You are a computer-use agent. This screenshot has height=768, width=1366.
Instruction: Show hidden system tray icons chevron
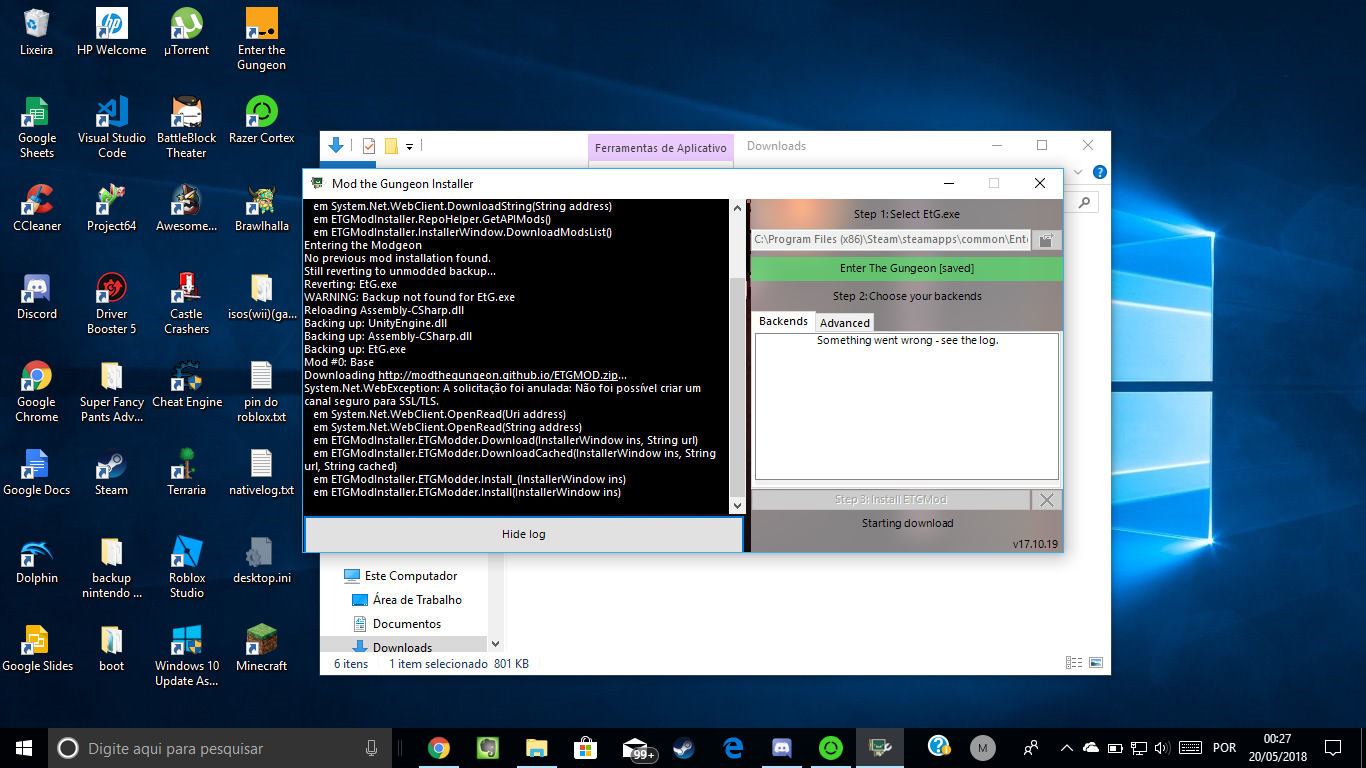(1066, 747)
